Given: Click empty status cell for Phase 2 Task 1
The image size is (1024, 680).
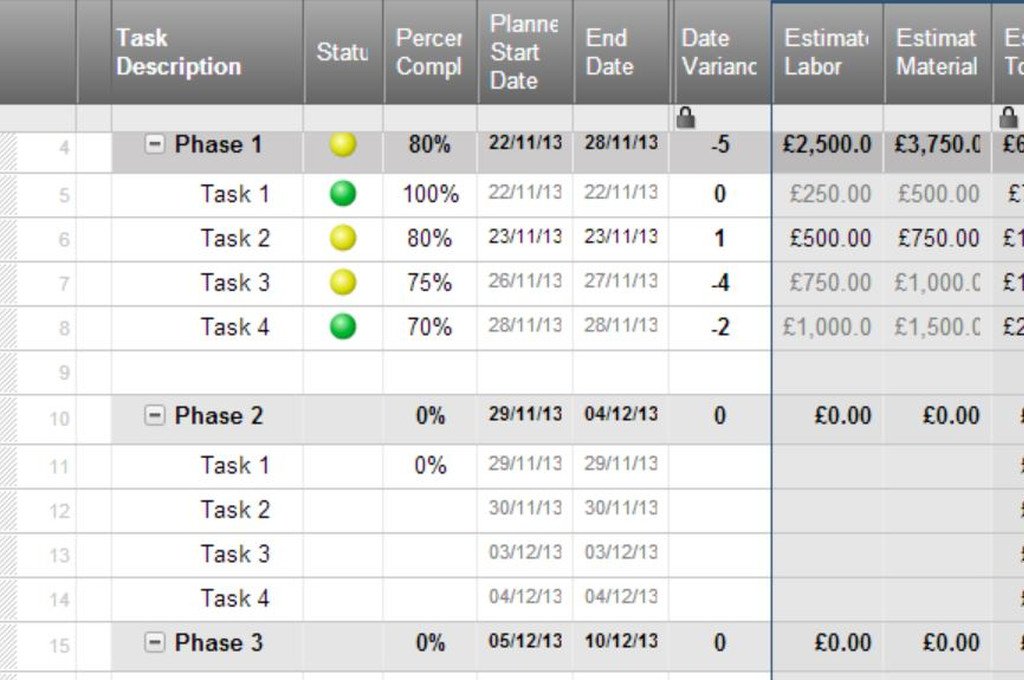Looking at the screenshot, I should pyautogui.click(x=343, y=465).
